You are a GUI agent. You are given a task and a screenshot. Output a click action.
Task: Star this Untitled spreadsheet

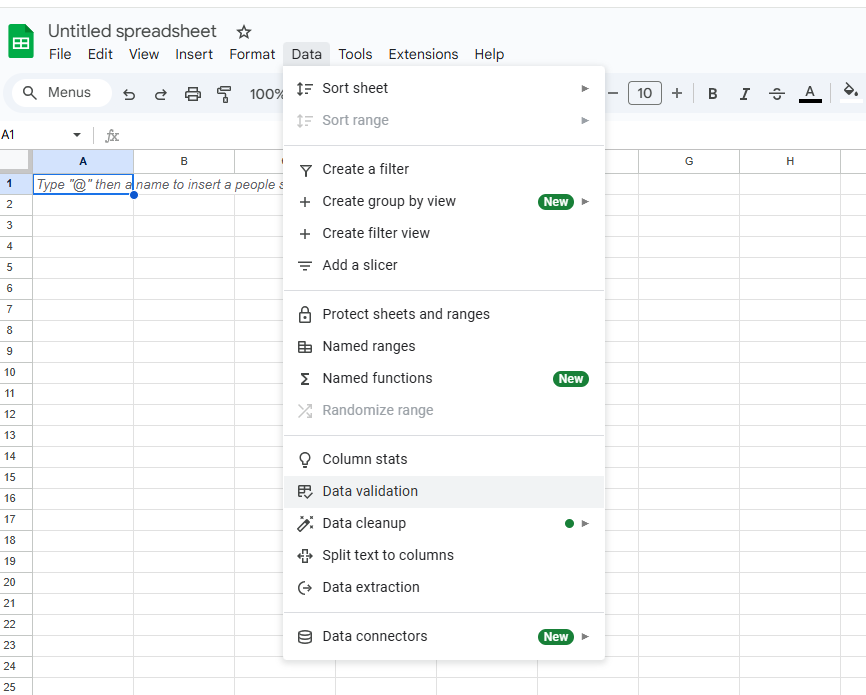244,32
